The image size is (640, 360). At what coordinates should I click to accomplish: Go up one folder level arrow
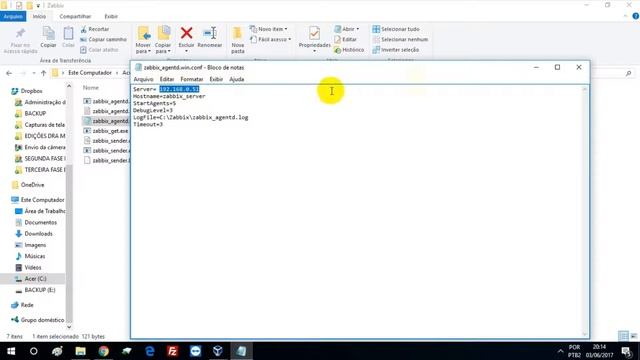[43, 73]
